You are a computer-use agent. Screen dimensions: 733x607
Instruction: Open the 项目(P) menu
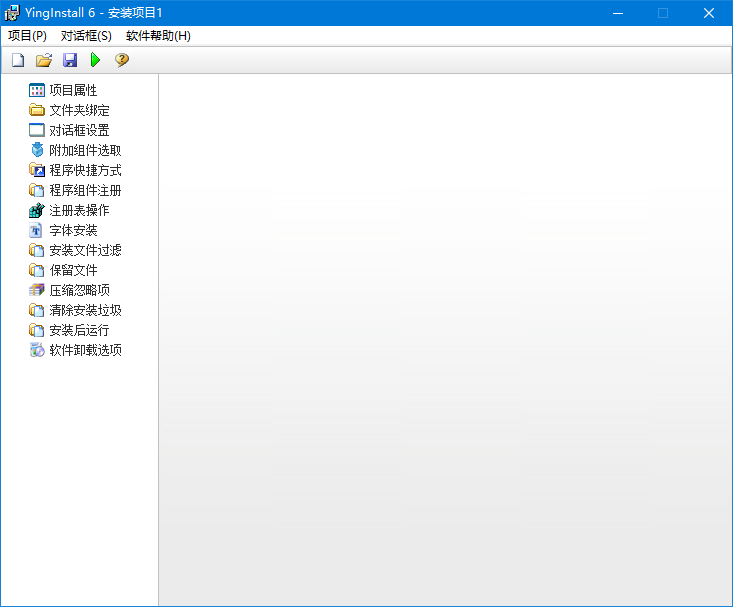tap(27, 36)
